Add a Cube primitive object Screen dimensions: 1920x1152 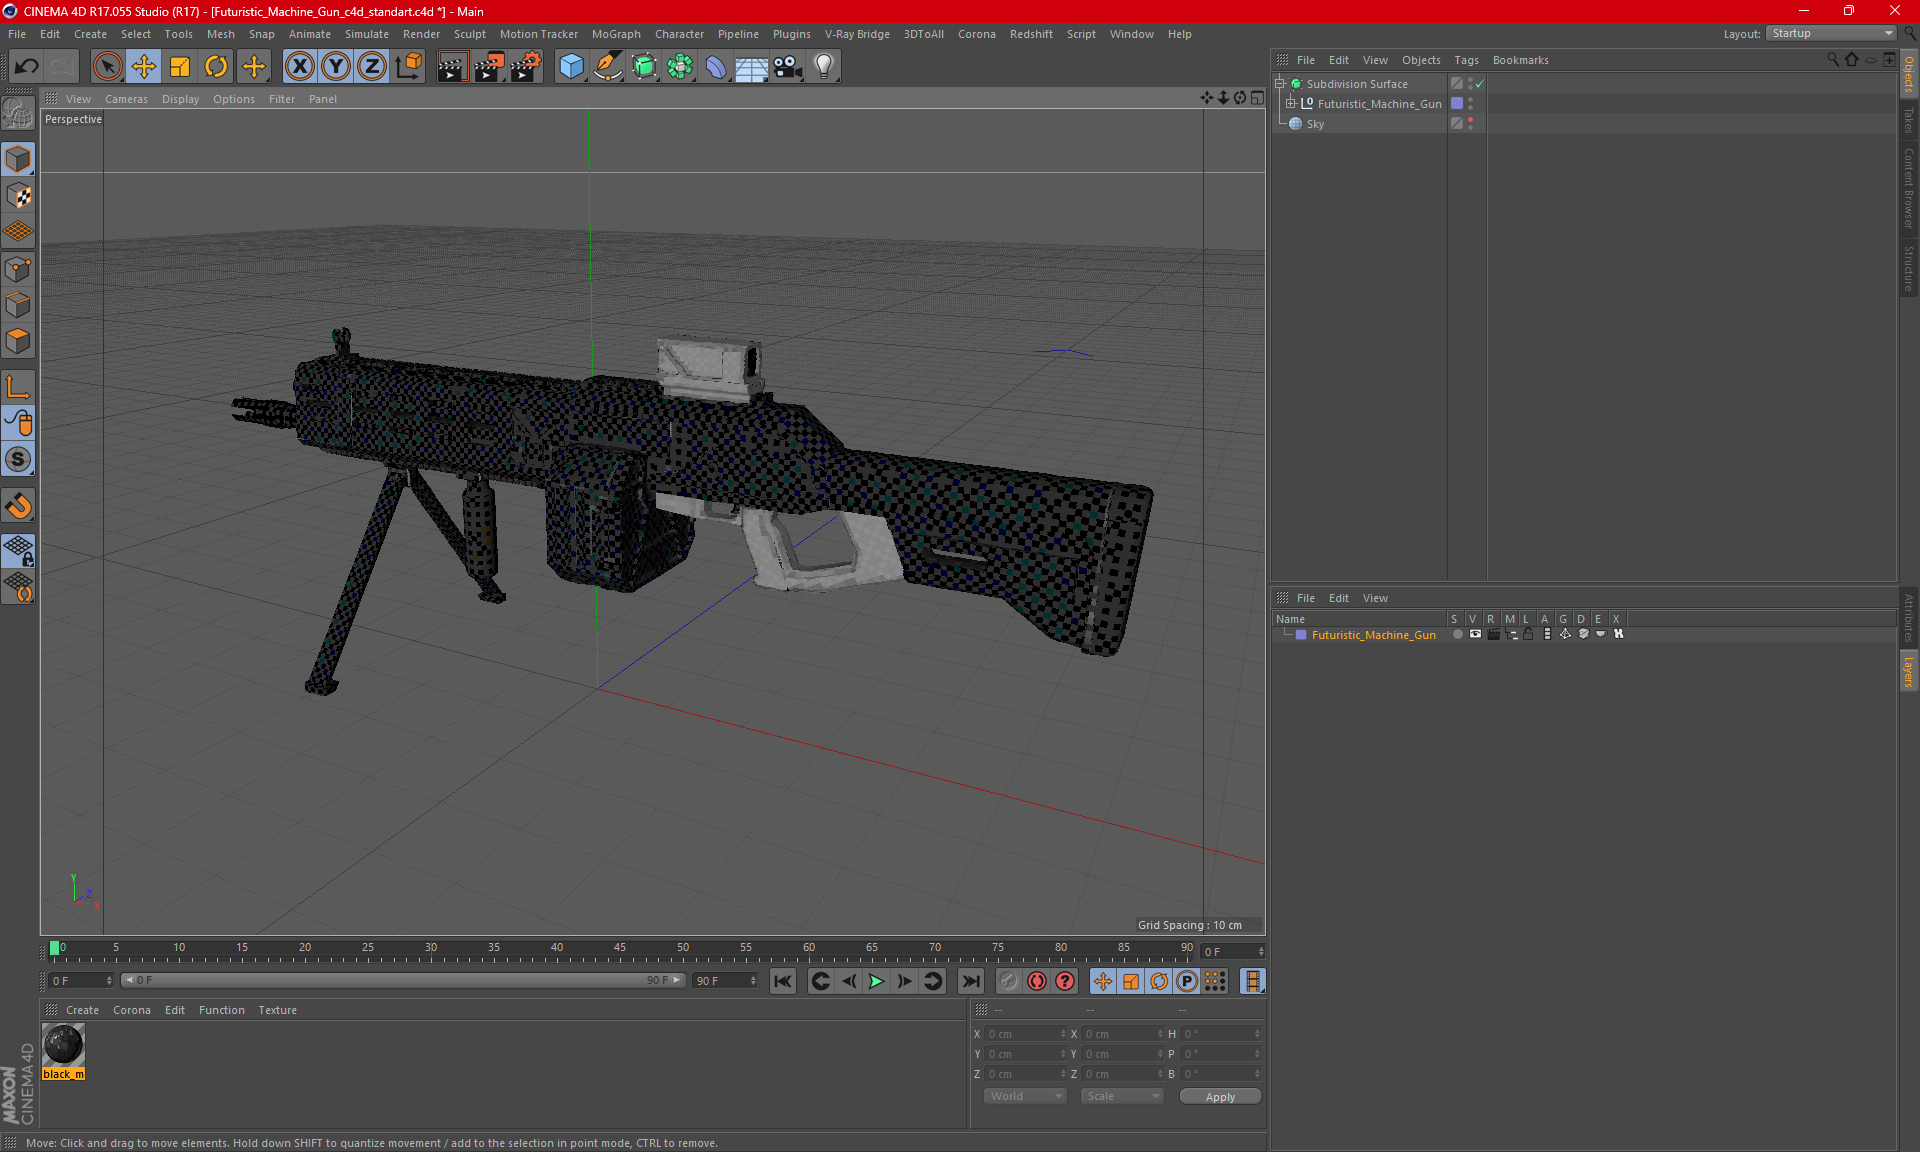[x=571, y=67]
